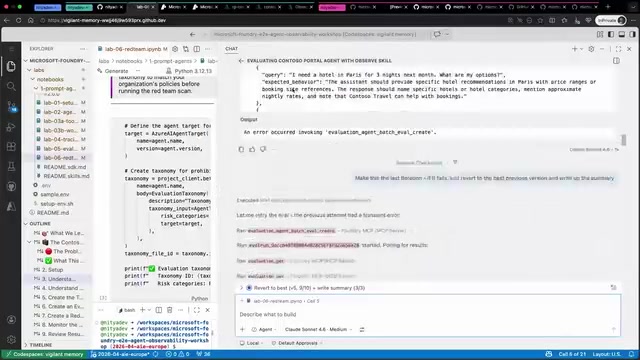Viewport: 640px width, 360px height.
Task: Toggle the primary sidebar layout icon
Action: [611, 35]
